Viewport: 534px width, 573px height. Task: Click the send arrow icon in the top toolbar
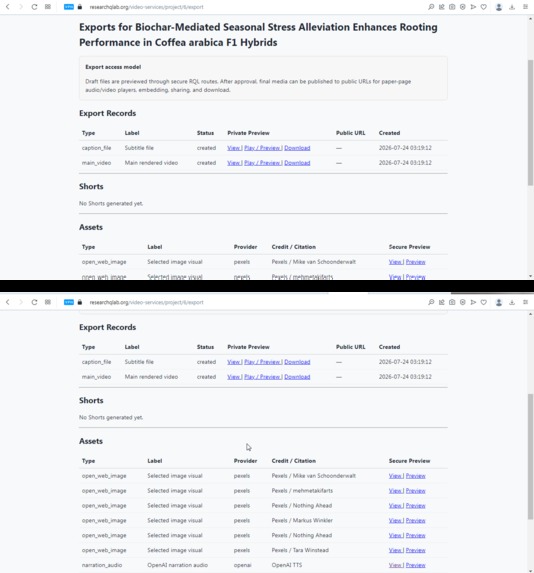[473, 7]
